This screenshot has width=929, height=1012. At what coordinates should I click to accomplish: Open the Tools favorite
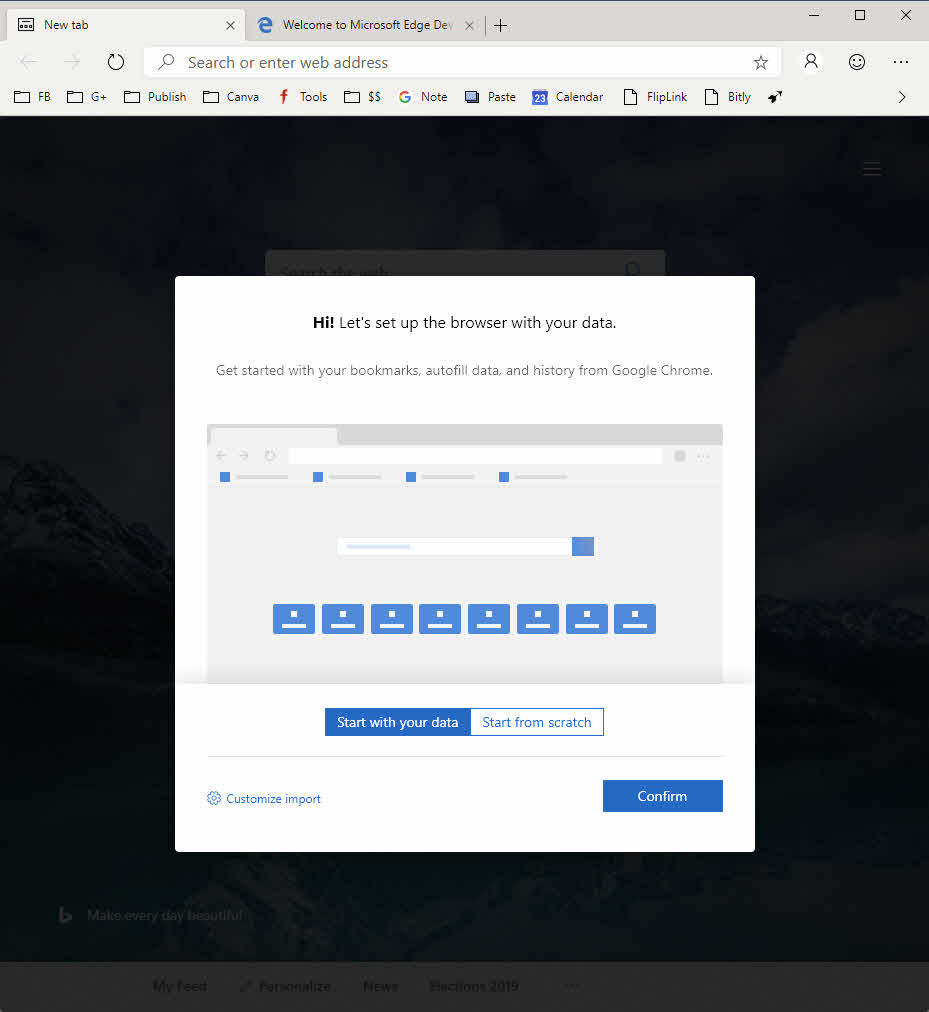pyautogui.click(x=303, y=97)
